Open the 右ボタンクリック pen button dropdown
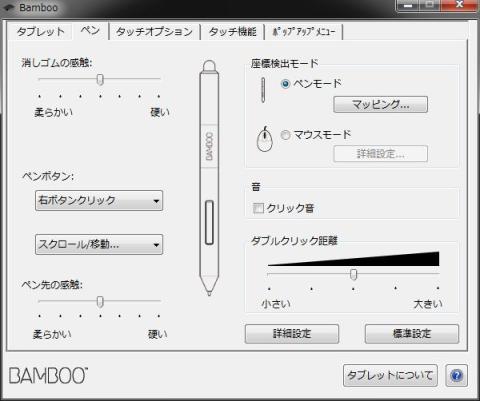The width and height of the screenshot is (480, 401). 99,200
